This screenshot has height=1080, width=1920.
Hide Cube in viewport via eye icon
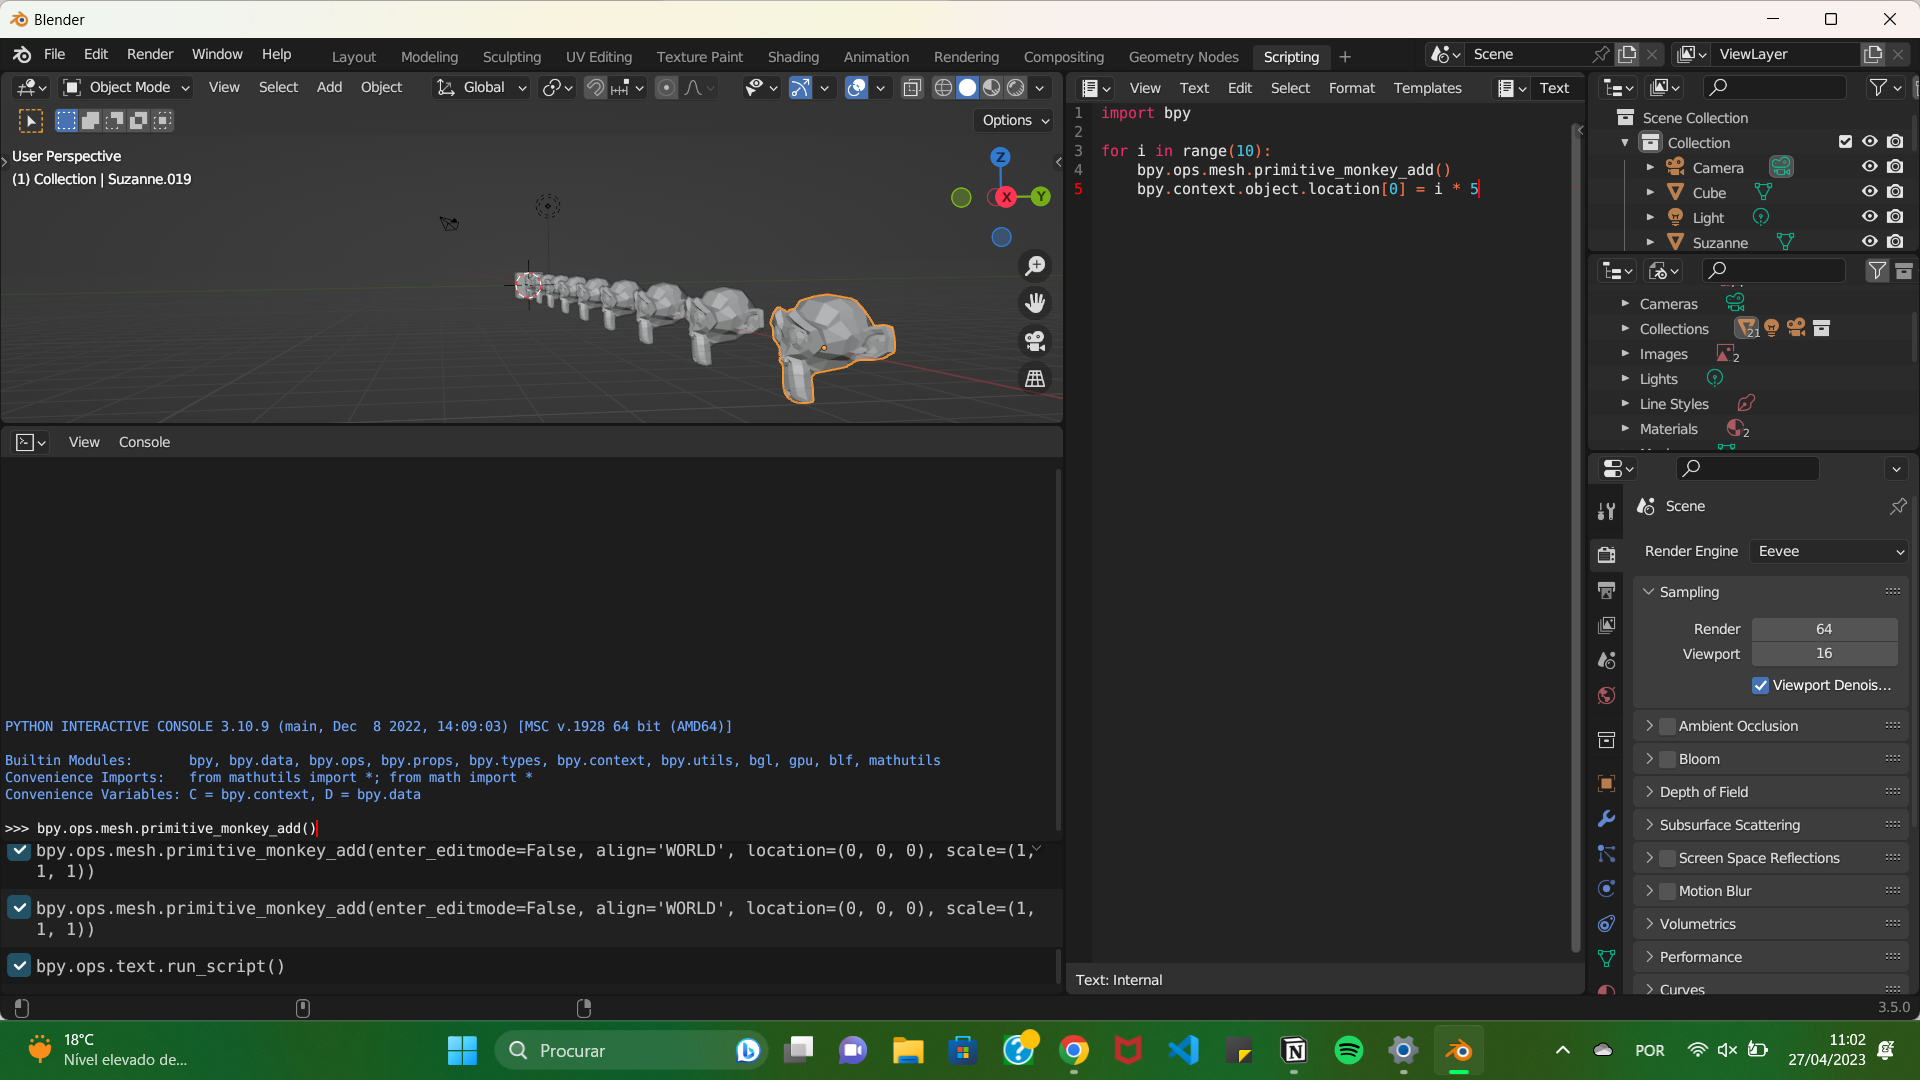click(x=1869, y=192)
